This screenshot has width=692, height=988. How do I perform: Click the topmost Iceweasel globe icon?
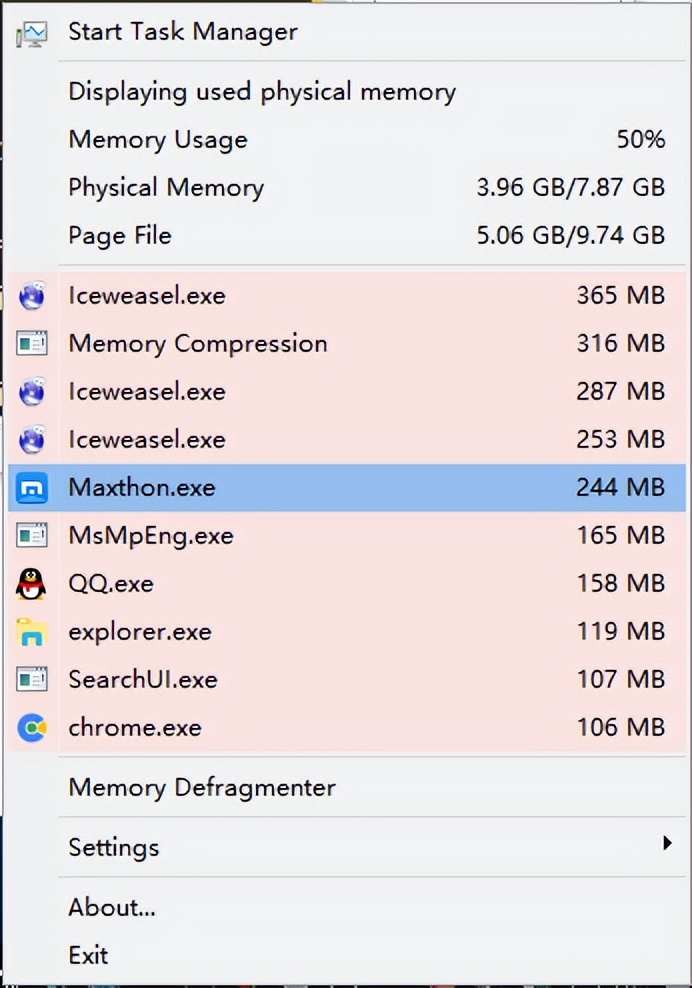coord(32,296)
